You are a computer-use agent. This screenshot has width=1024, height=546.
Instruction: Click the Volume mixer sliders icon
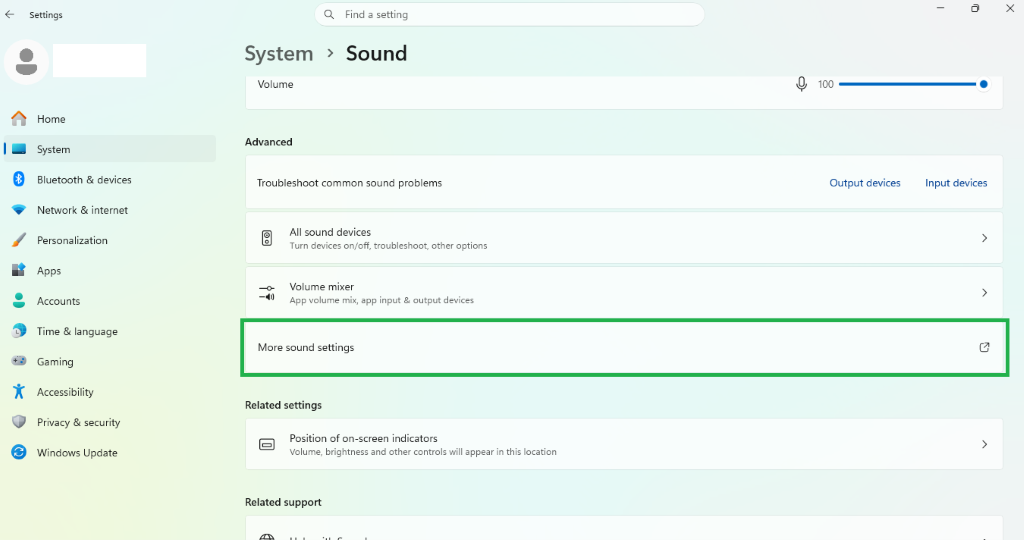coord(267,293)
